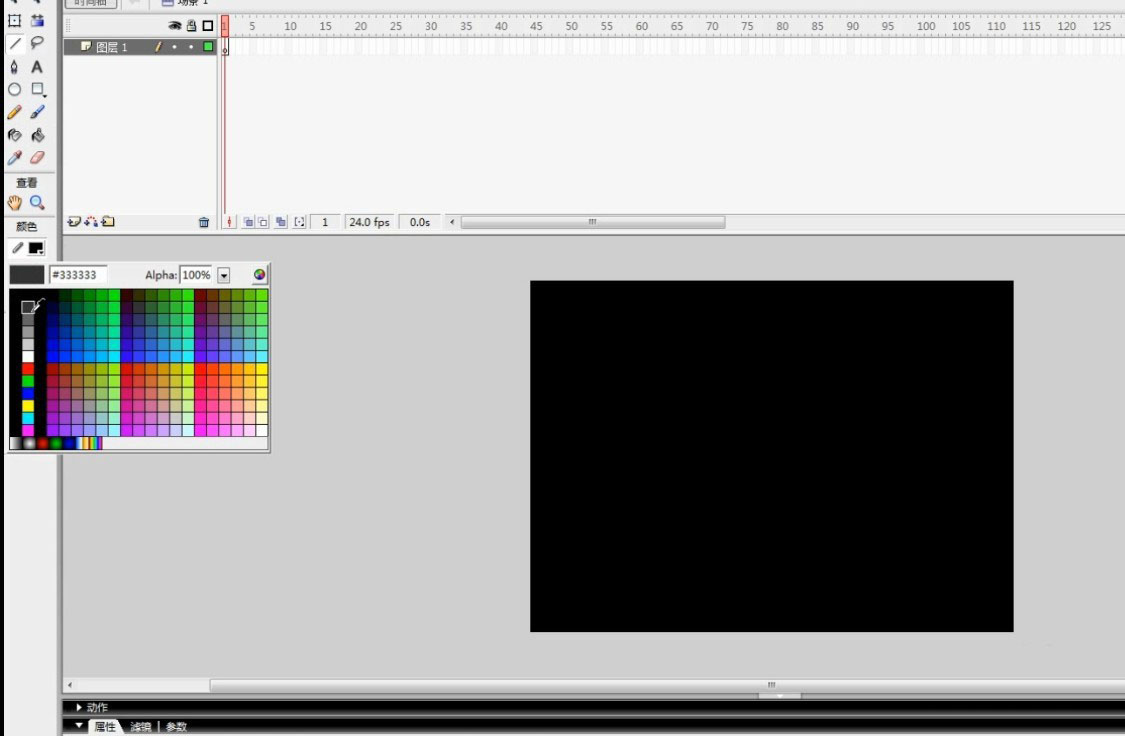Select the Oval tool

coord(14,90)
